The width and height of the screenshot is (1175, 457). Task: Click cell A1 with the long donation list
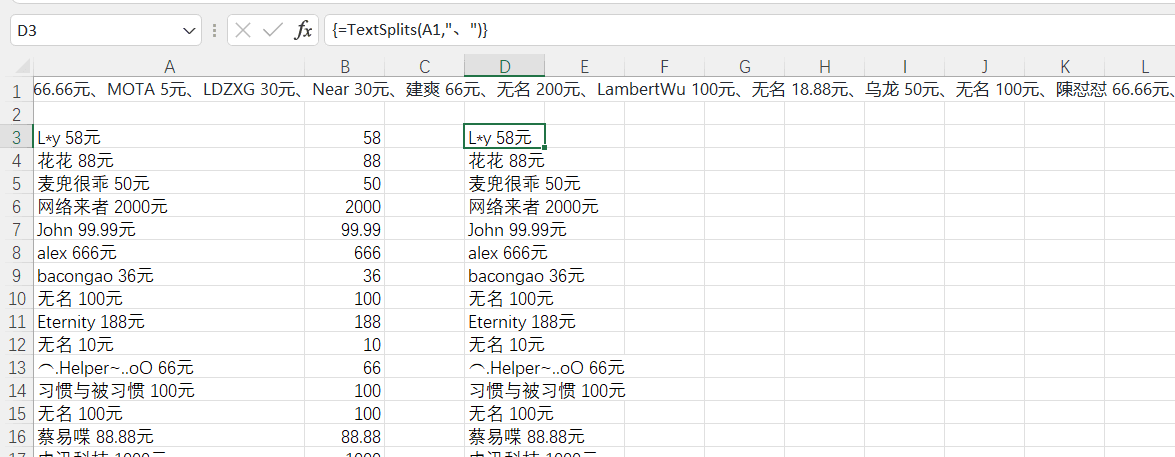[x=169, y=91]
